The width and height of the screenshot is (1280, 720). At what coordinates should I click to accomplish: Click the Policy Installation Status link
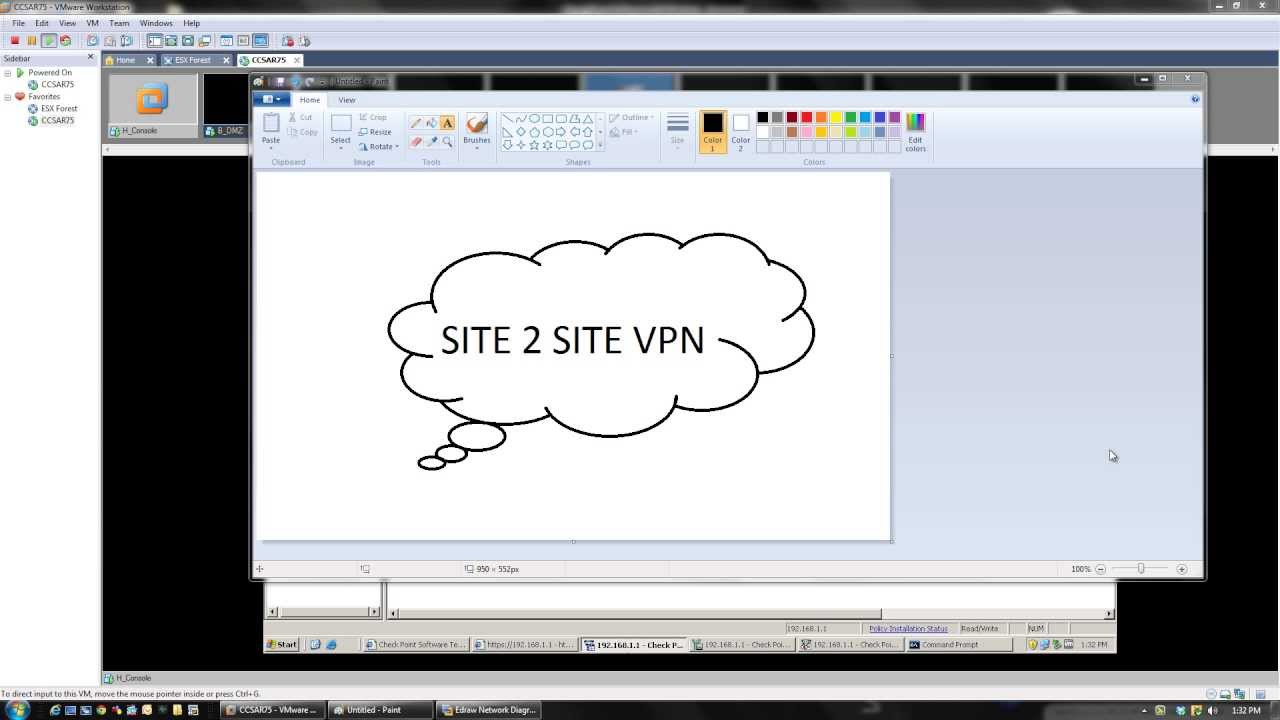[908, 629]
